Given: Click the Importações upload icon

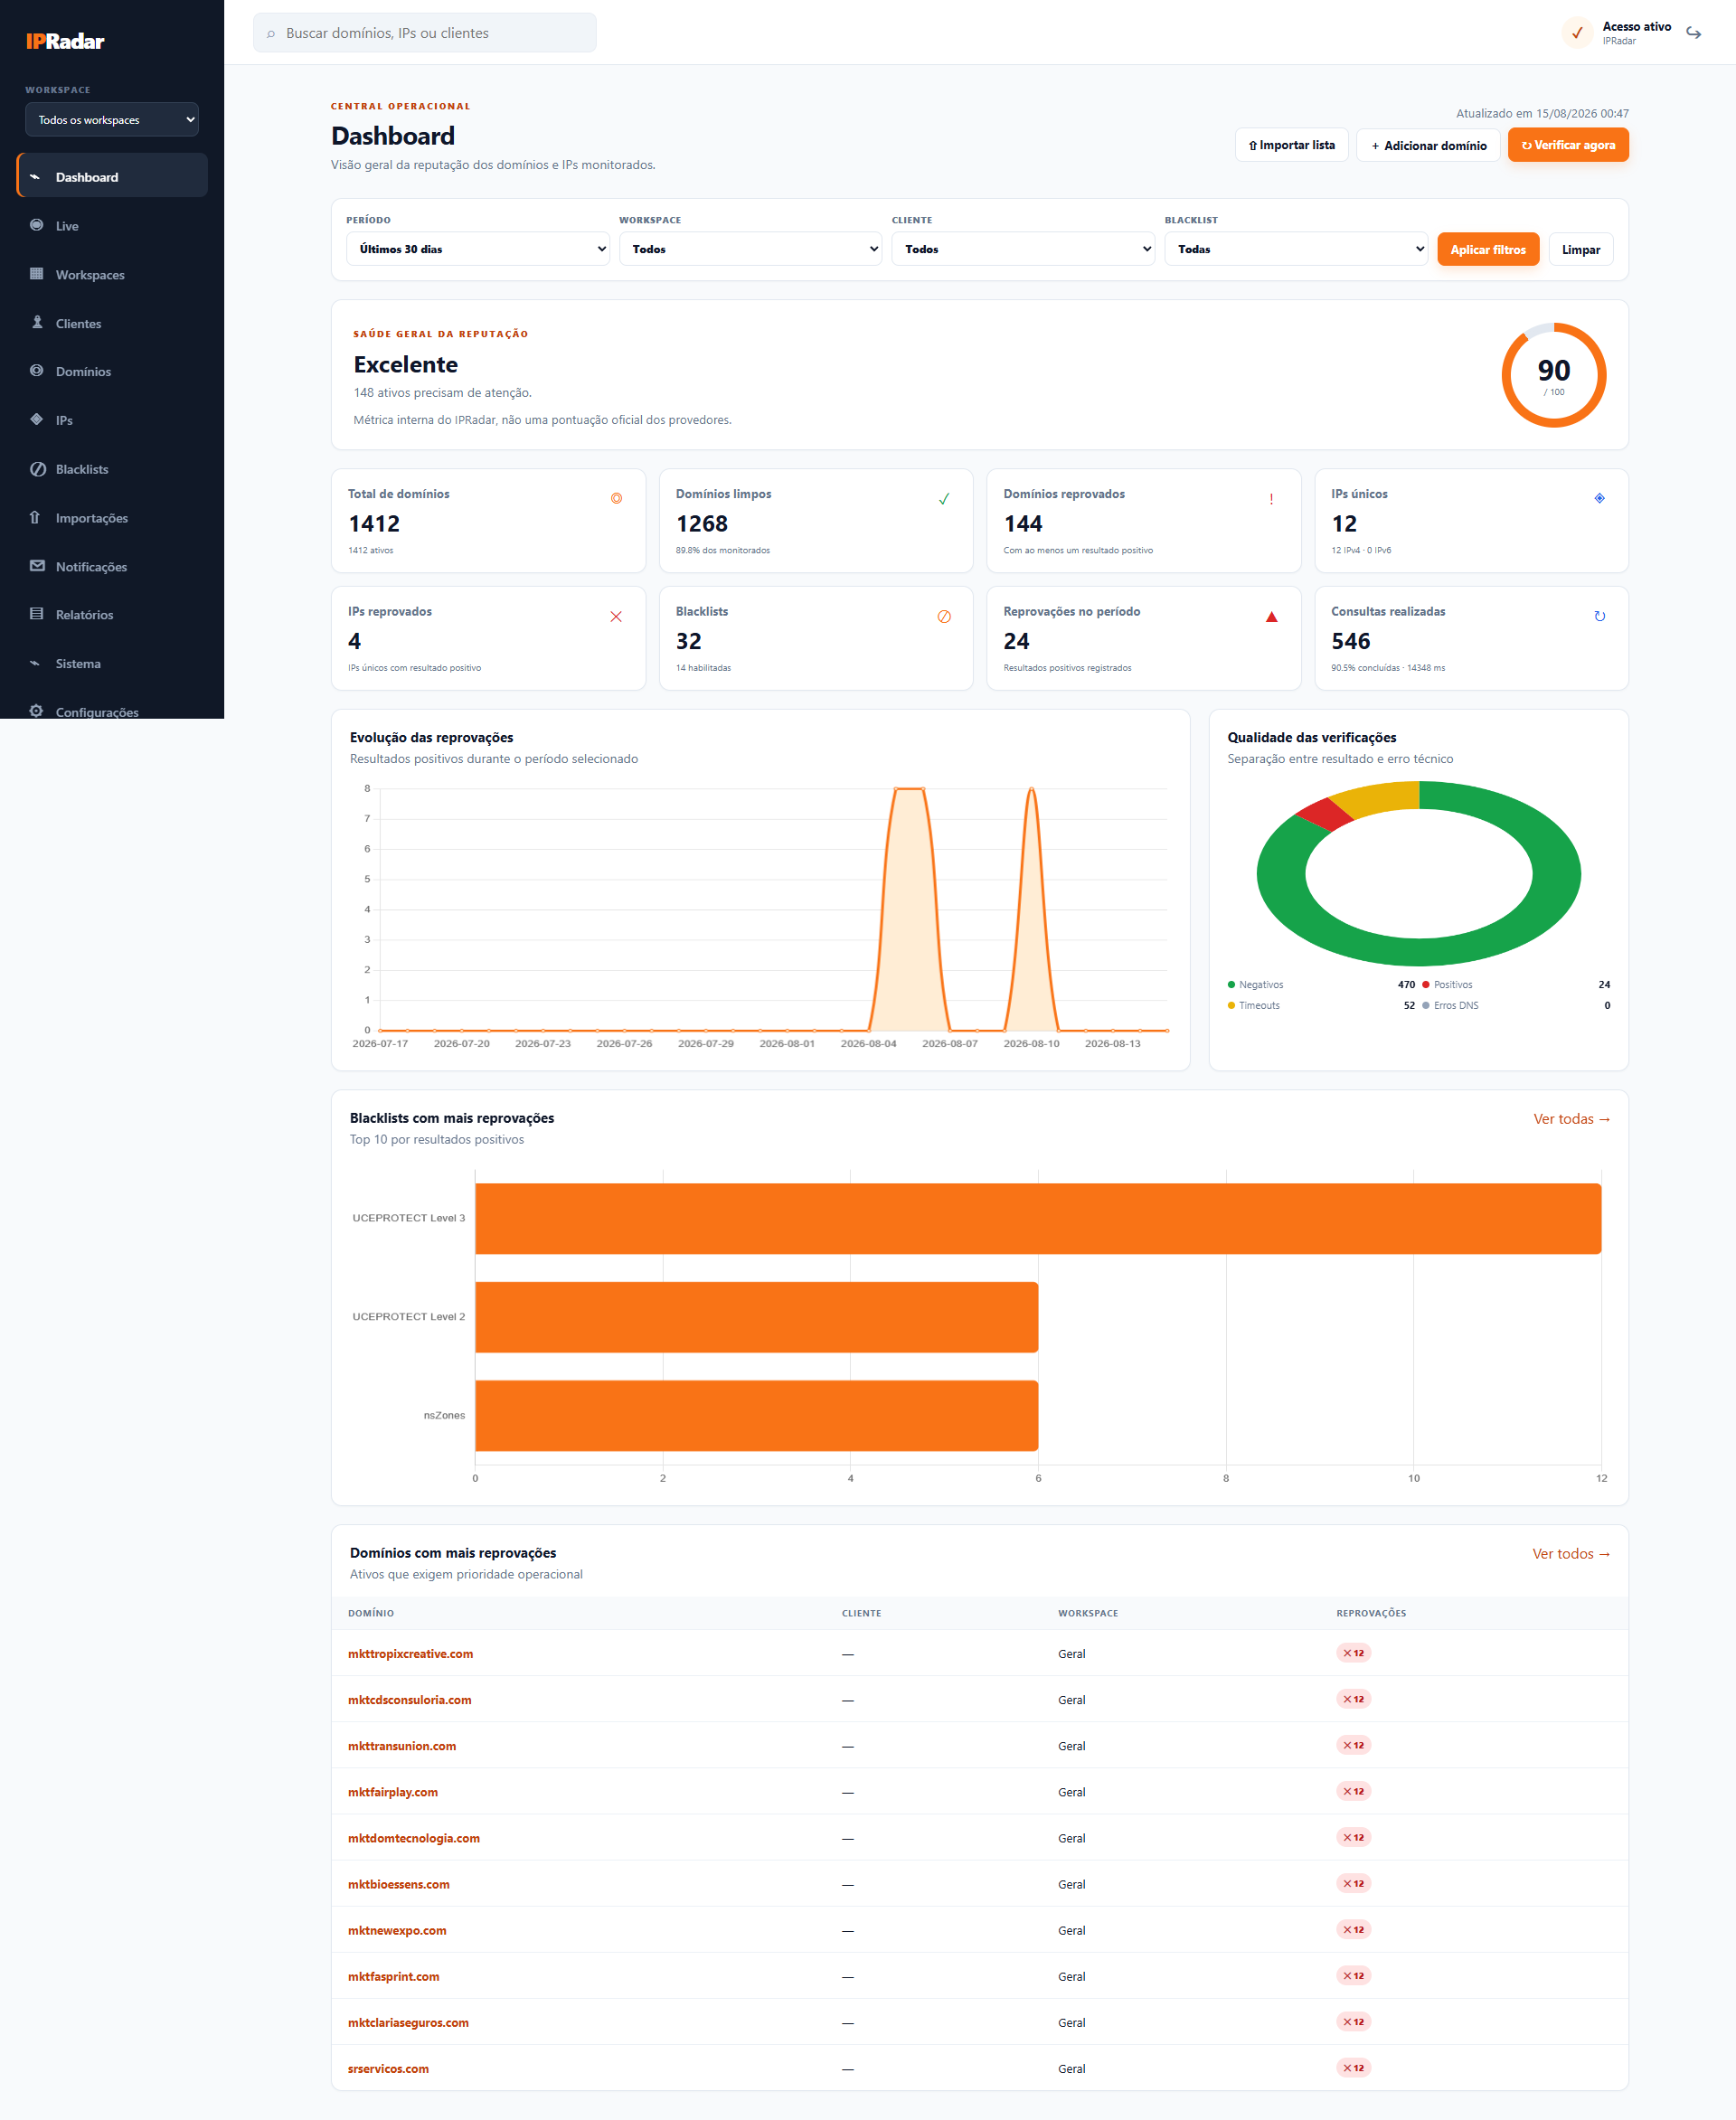Looking at the screenshot, I should click(35, 517).
